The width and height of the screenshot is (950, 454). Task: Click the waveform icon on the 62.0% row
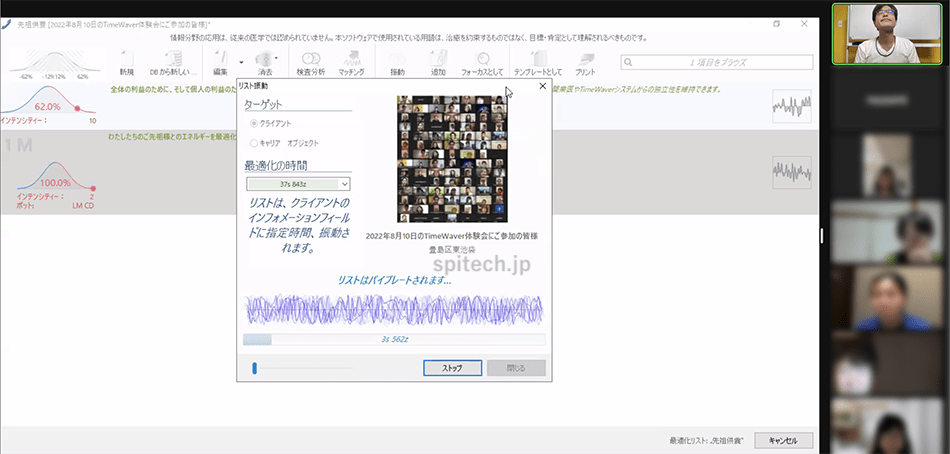click(792, 107)
